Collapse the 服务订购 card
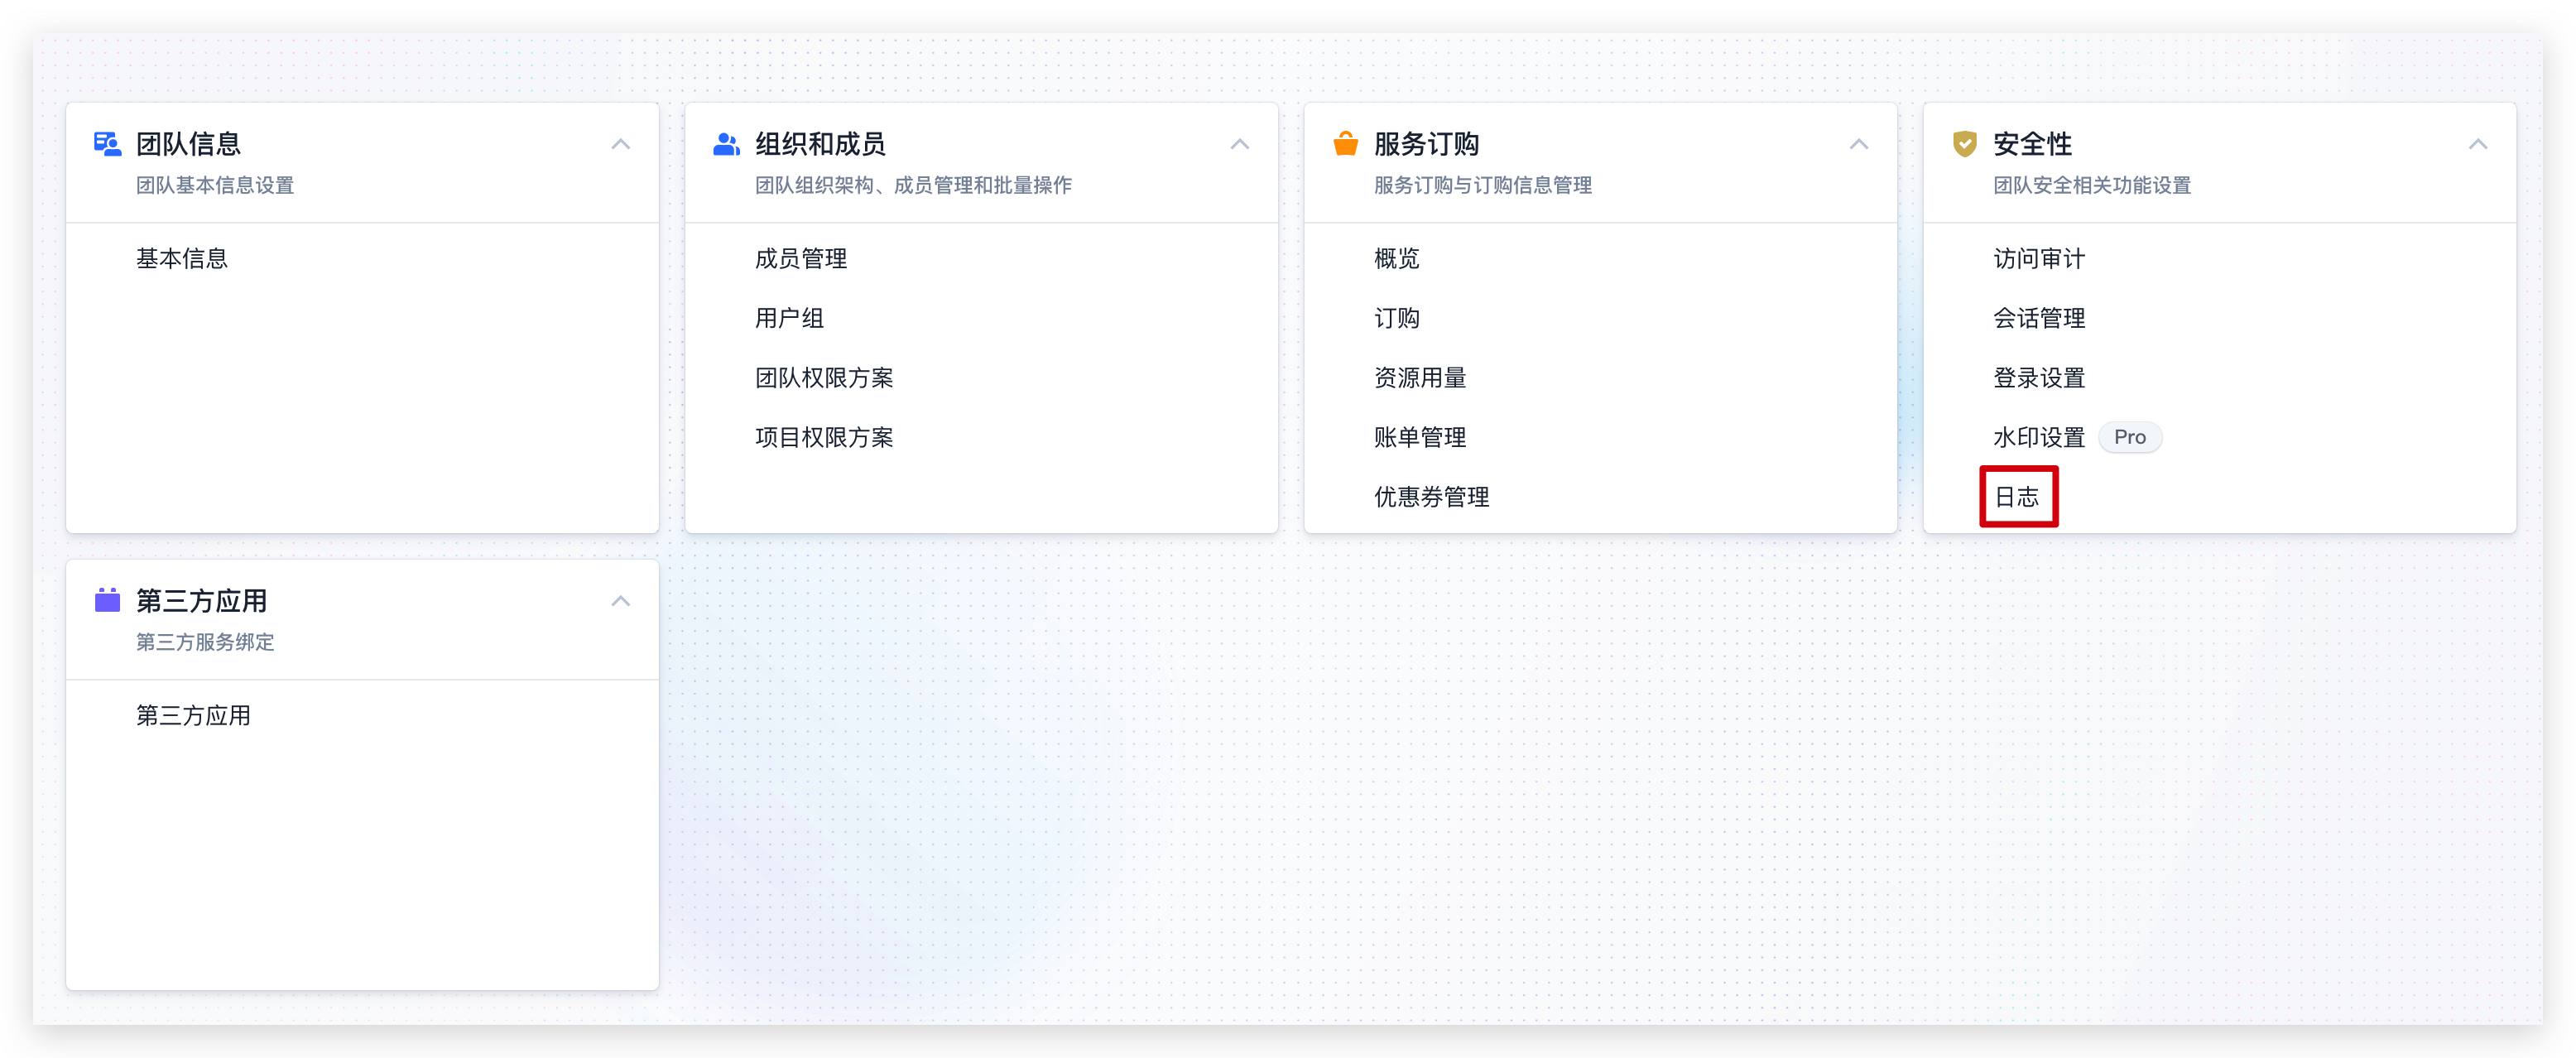 pos(1858,144)
